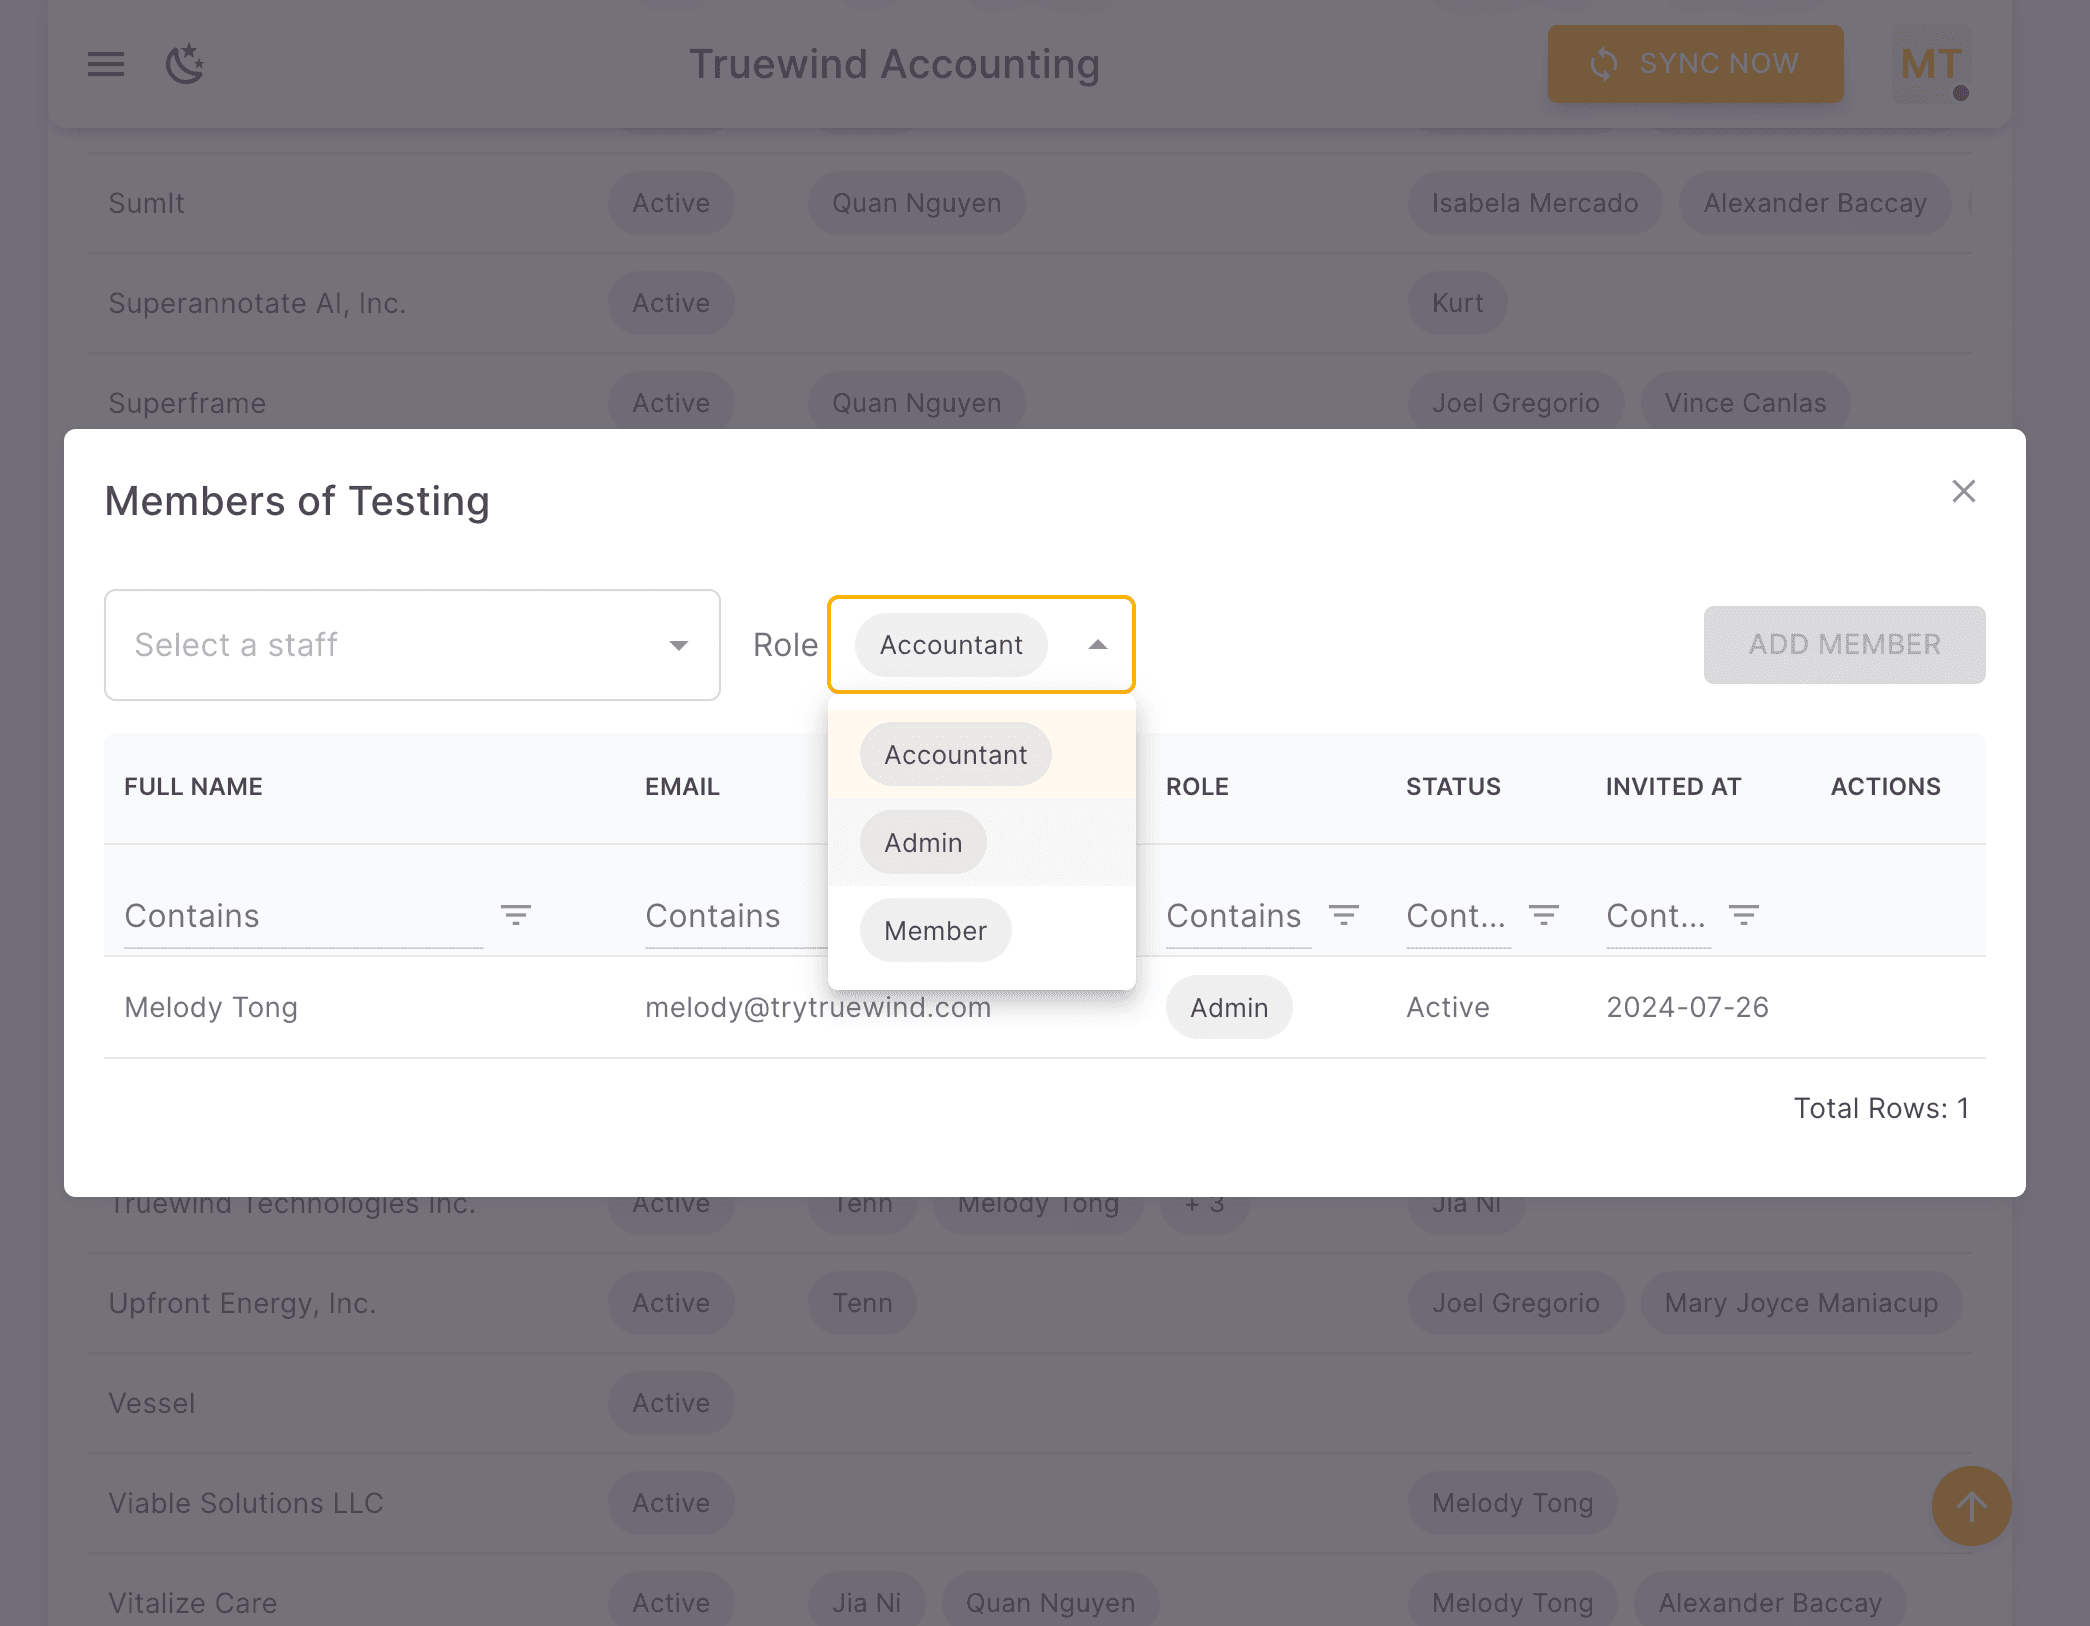Choose Accountant in the role list

pos(955,754)
